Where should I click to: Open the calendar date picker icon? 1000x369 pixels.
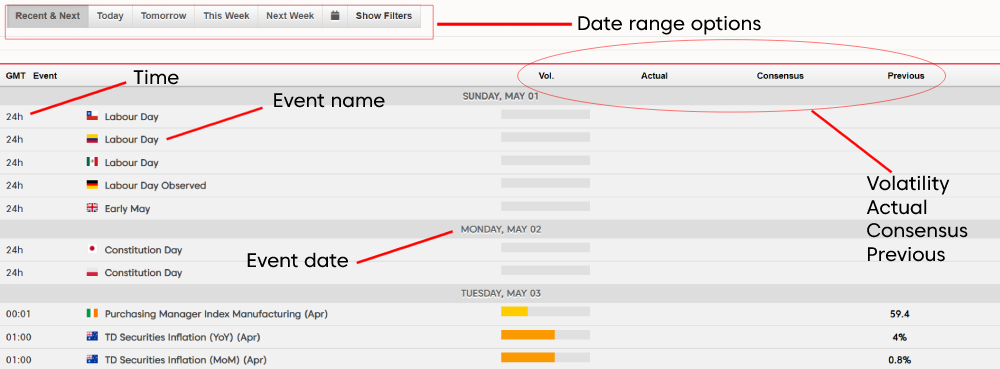pyautogui.click(x=335, y=16)
